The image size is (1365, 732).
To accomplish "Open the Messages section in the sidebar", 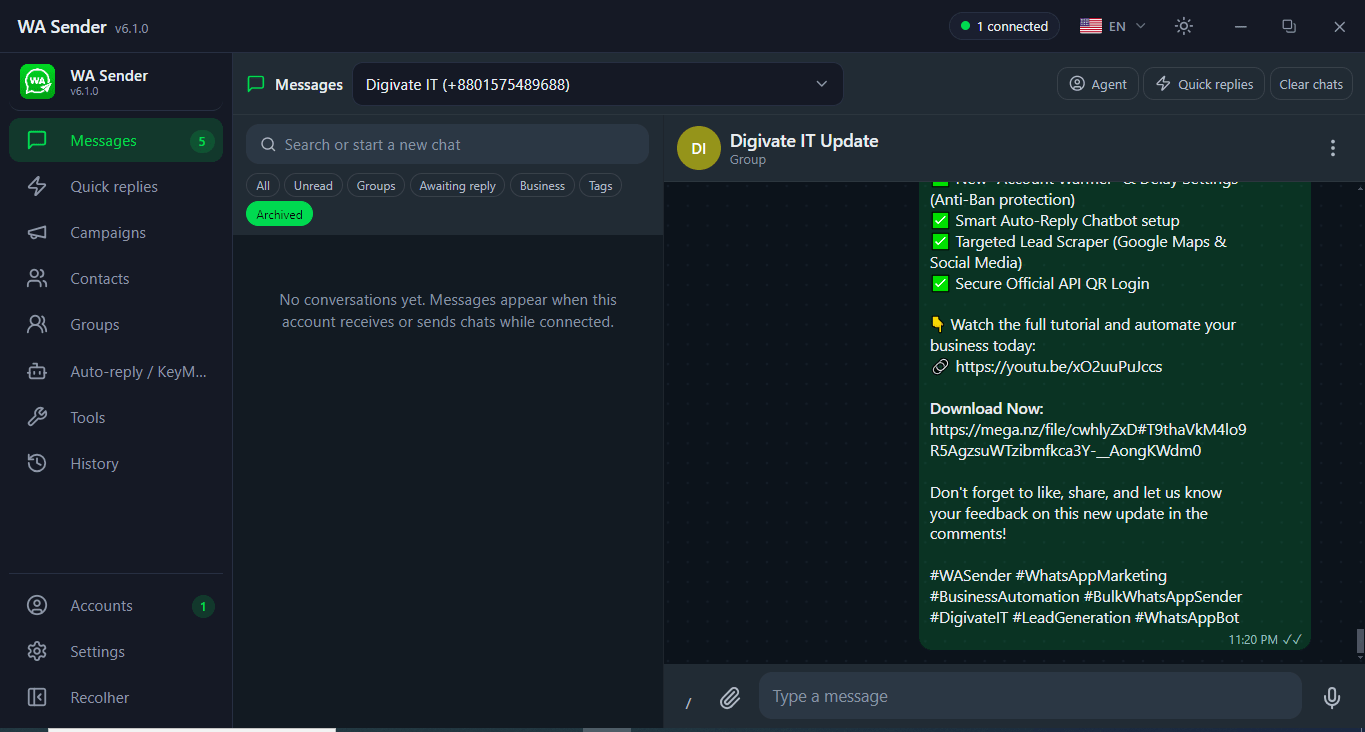I will tap(116, 141).
